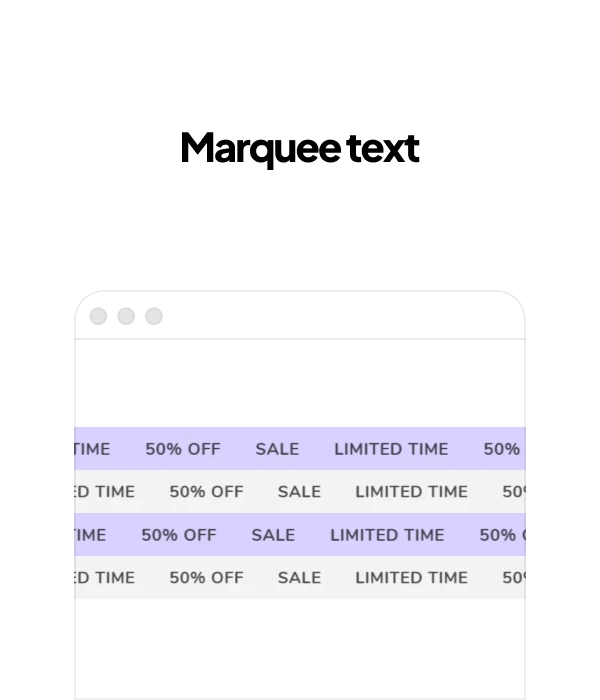Viewport: 600px width, 700px height.
Task: Click SALE in bottom gray marquee row
Action: pos(299,578)
